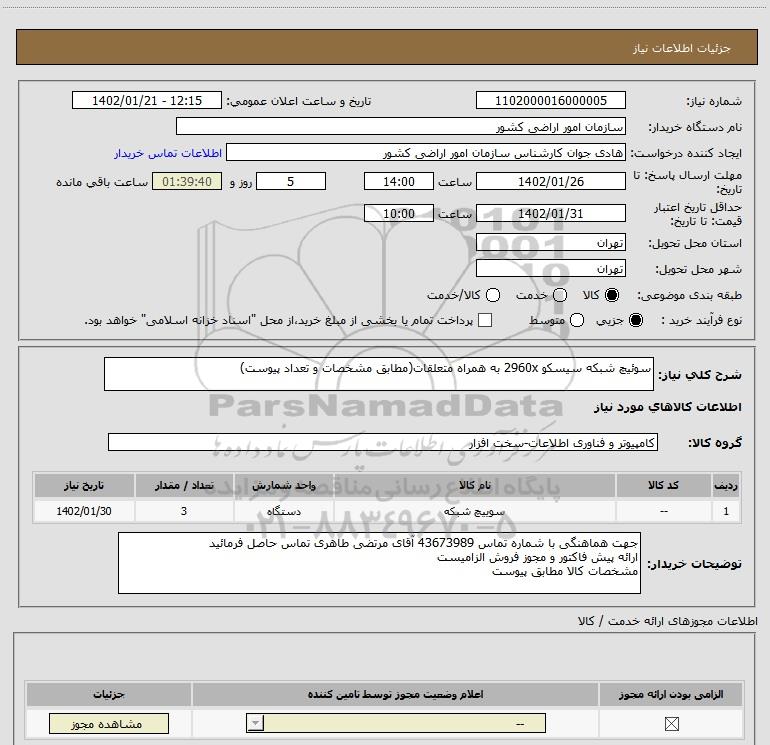Click the price validity date 1402/01/31 field
This screenshot has height=745, width=770.
[550, 213]
